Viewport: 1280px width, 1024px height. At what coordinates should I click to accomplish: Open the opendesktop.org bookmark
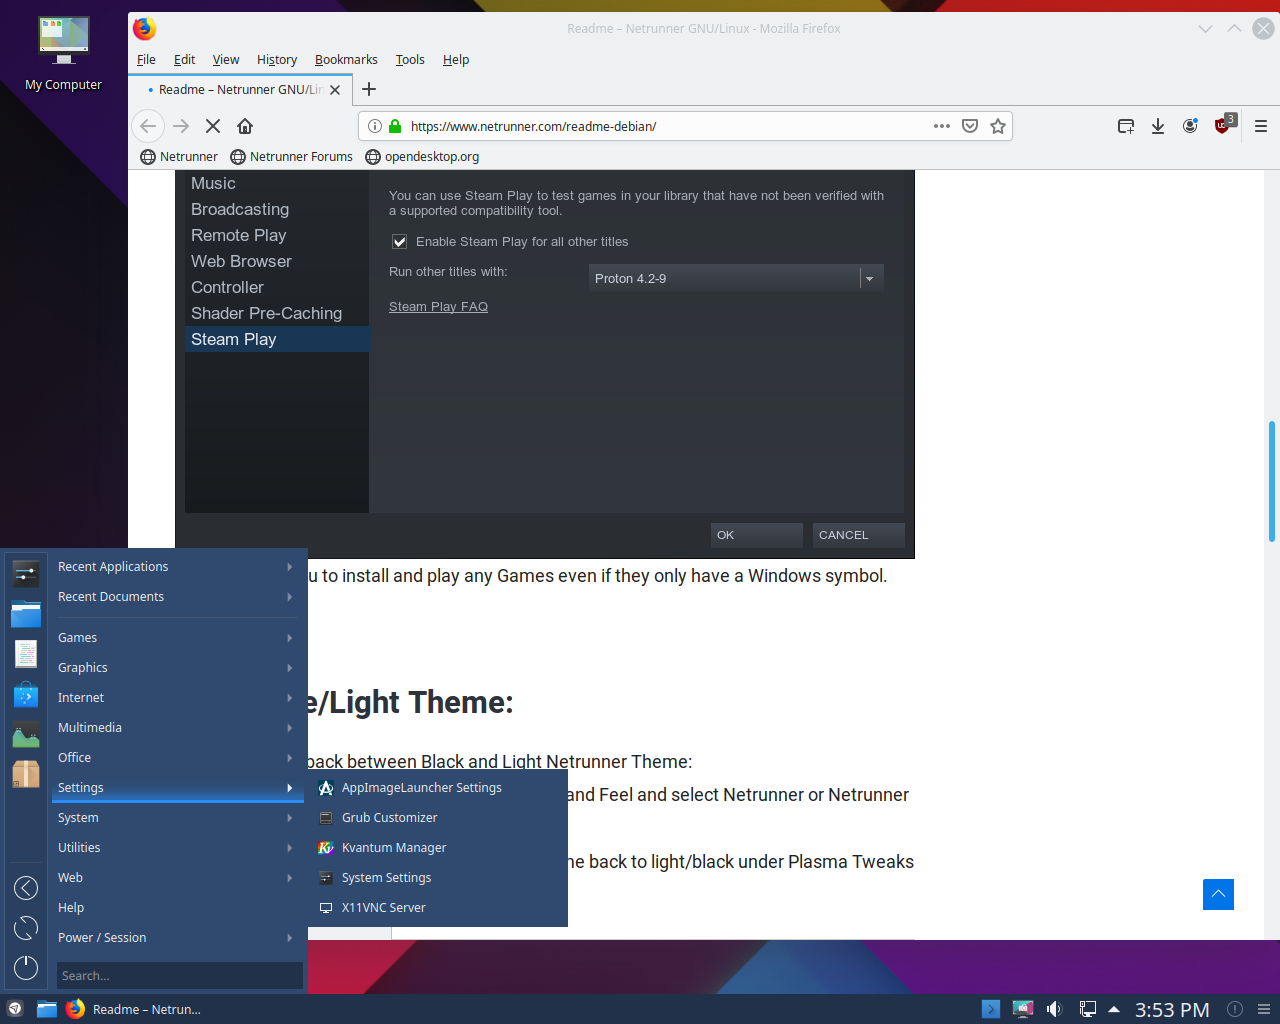(422, 156)
